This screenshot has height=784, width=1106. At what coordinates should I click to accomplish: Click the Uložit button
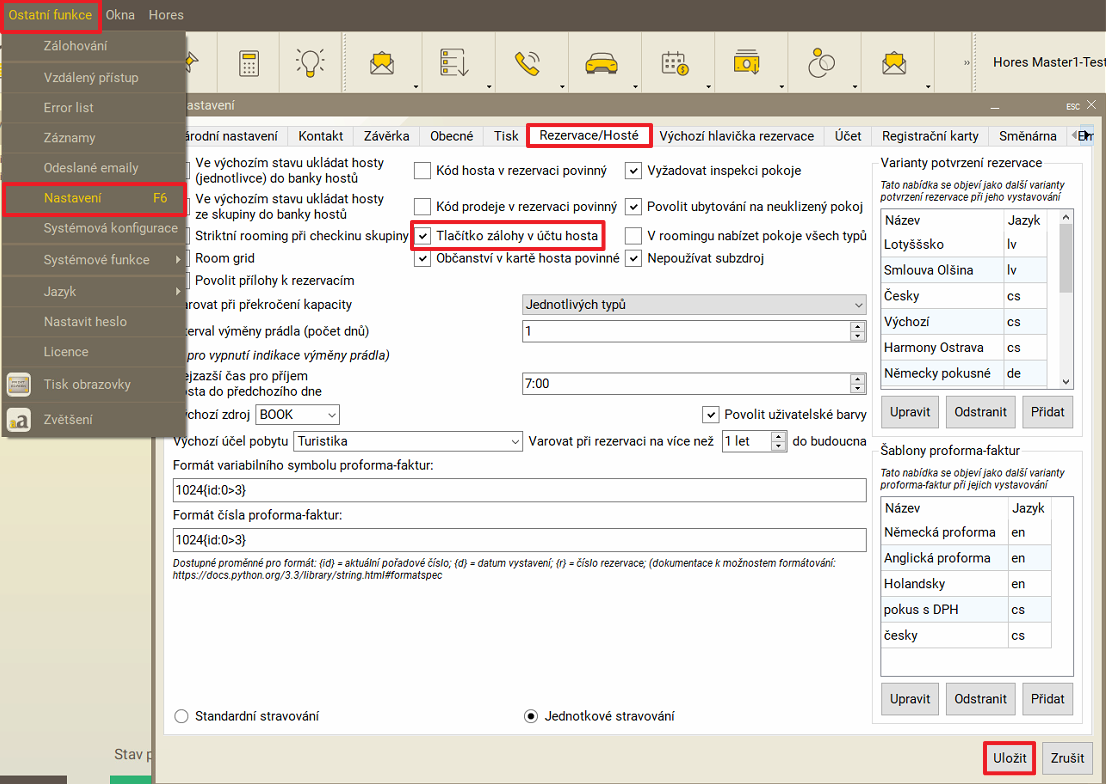coord(1010,759)
